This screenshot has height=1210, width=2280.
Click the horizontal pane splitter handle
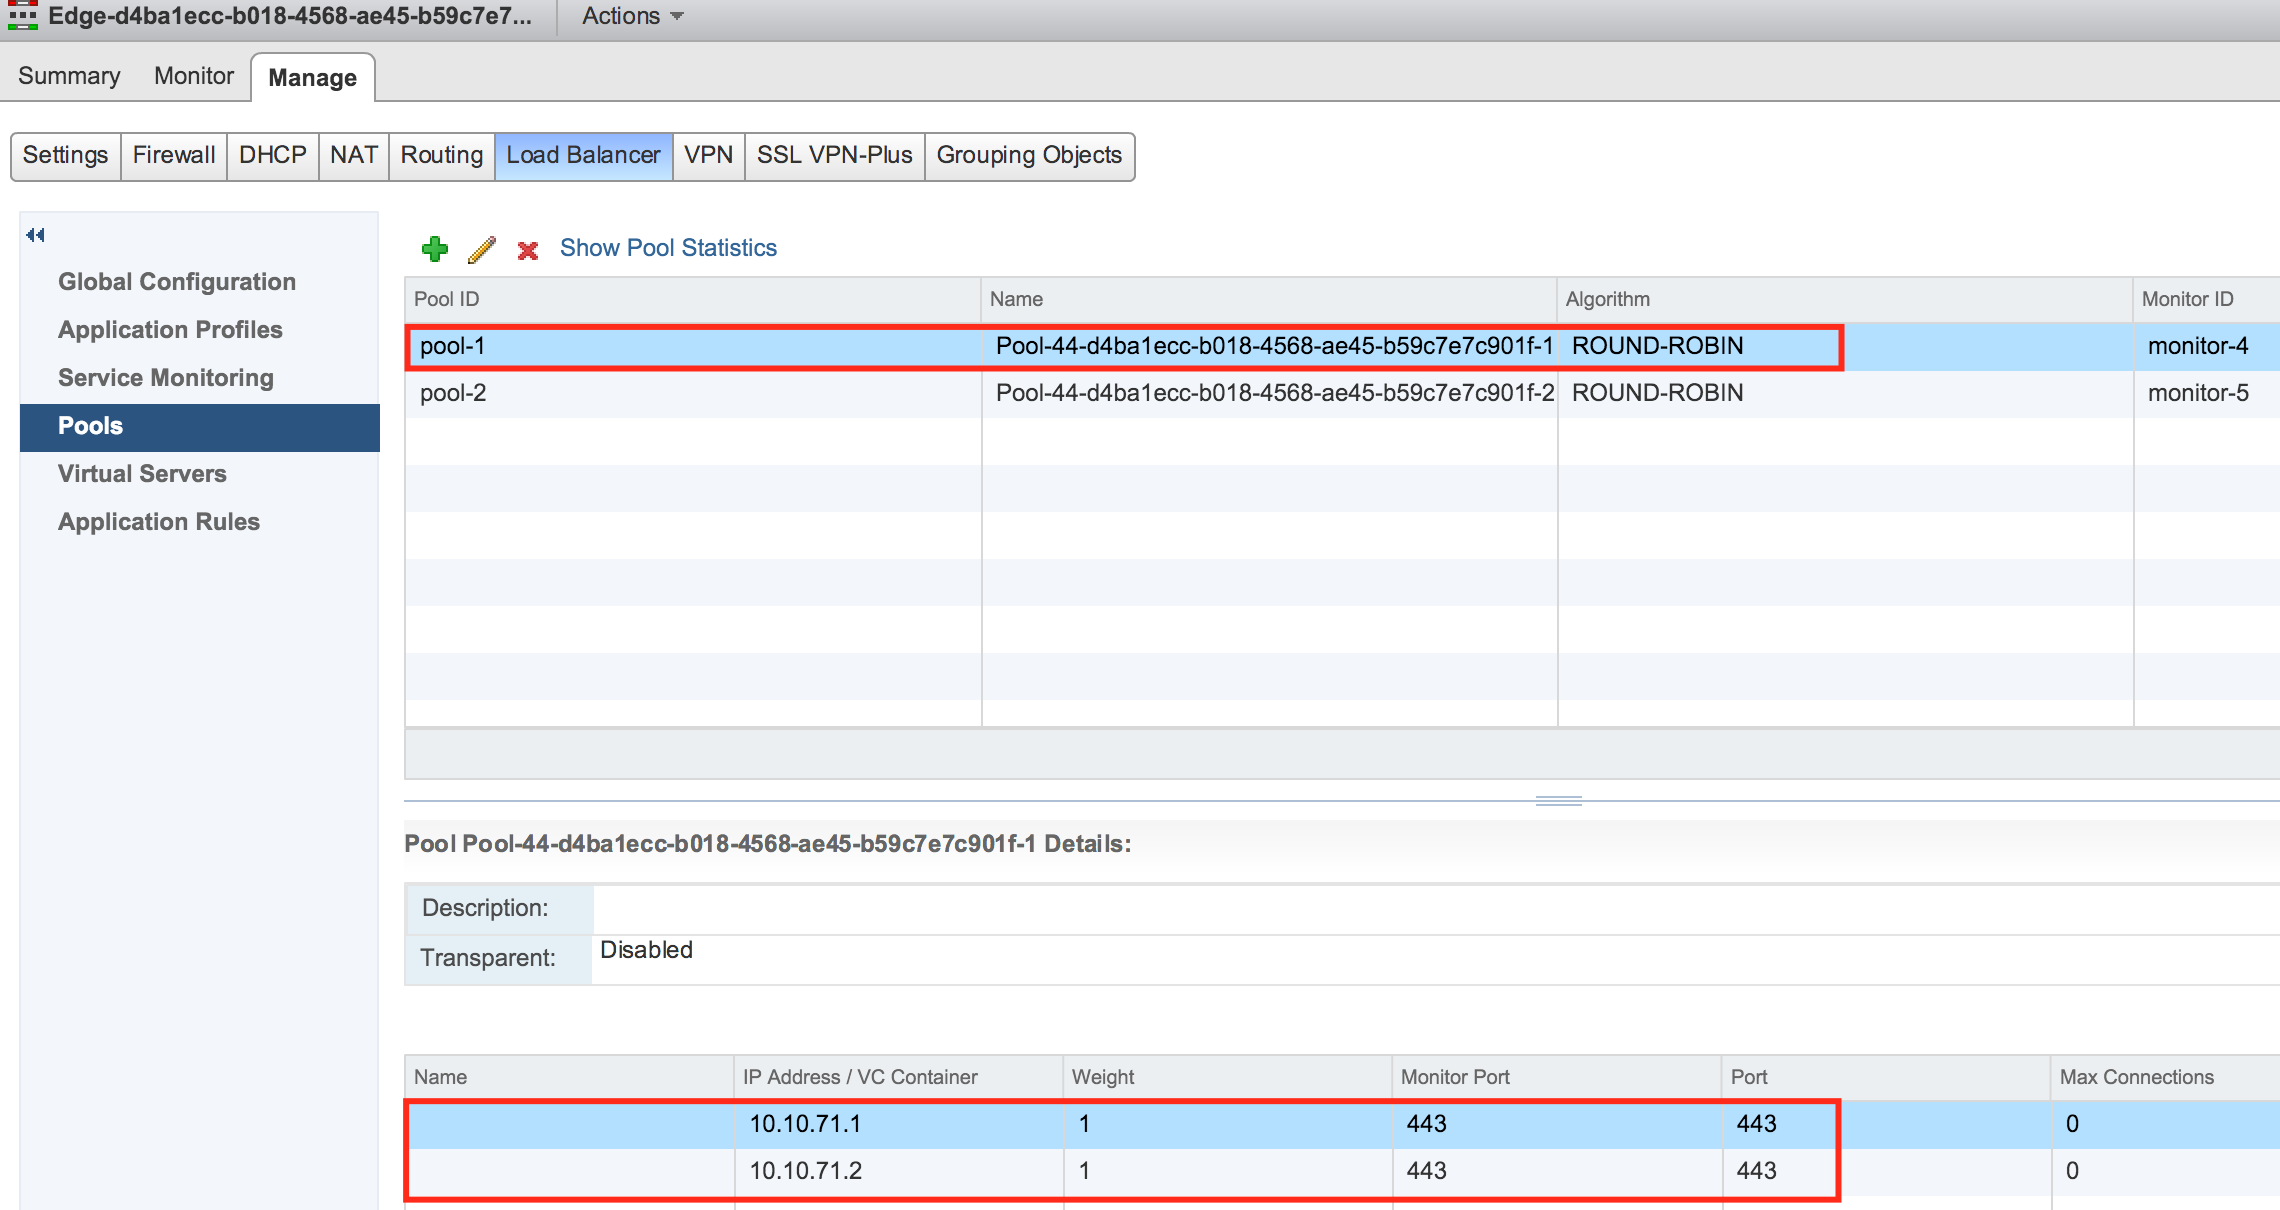coord(1558,800)
